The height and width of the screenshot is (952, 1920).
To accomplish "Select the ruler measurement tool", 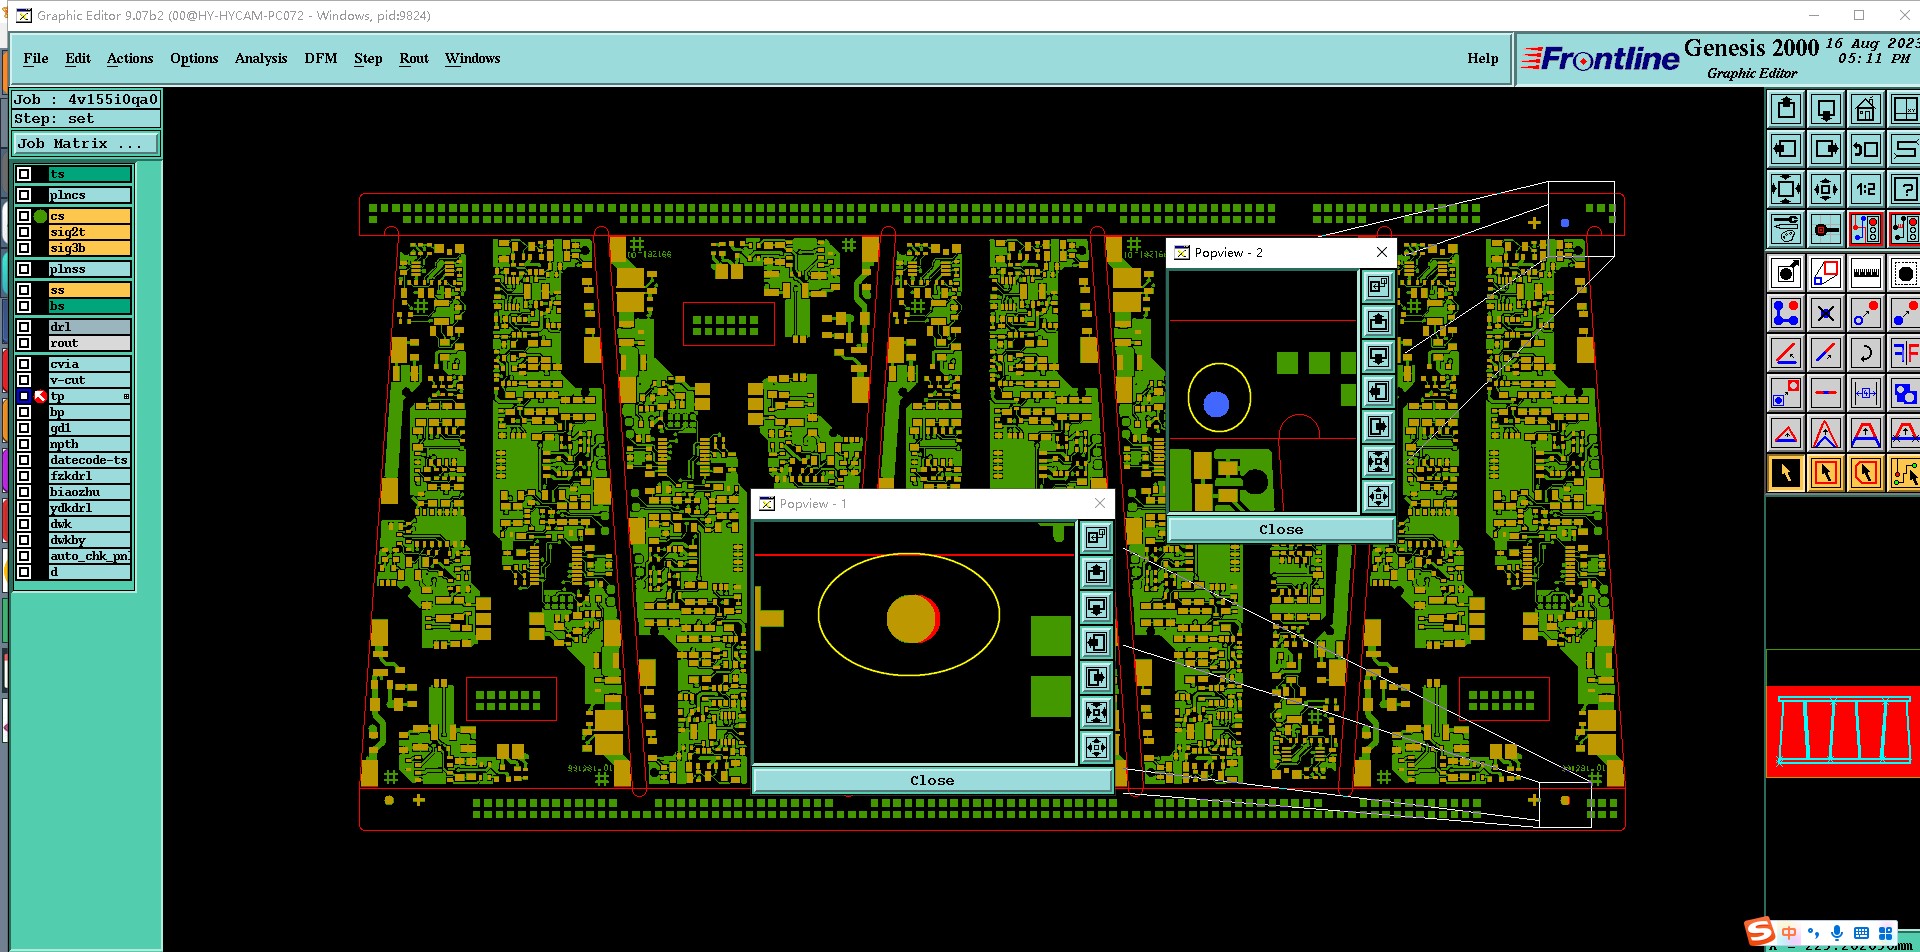I will (1866, 272).
